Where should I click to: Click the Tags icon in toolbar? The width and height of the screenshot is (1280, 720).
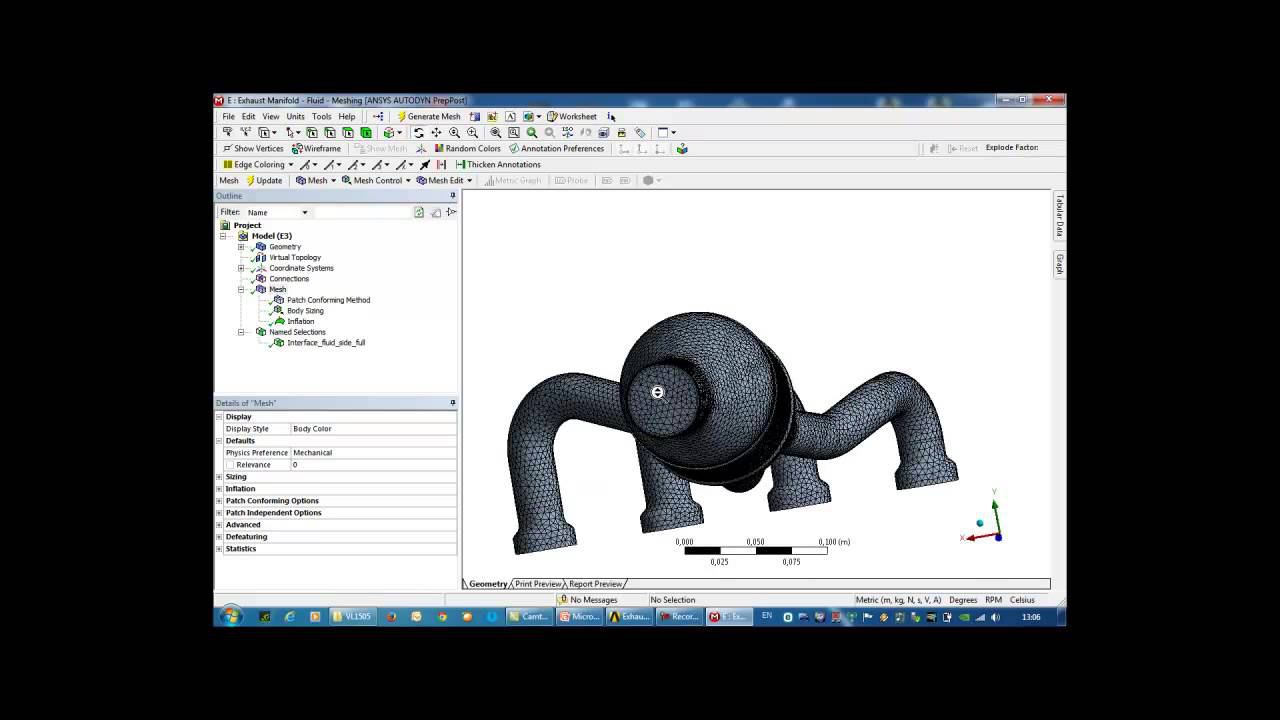click(640, 132)
